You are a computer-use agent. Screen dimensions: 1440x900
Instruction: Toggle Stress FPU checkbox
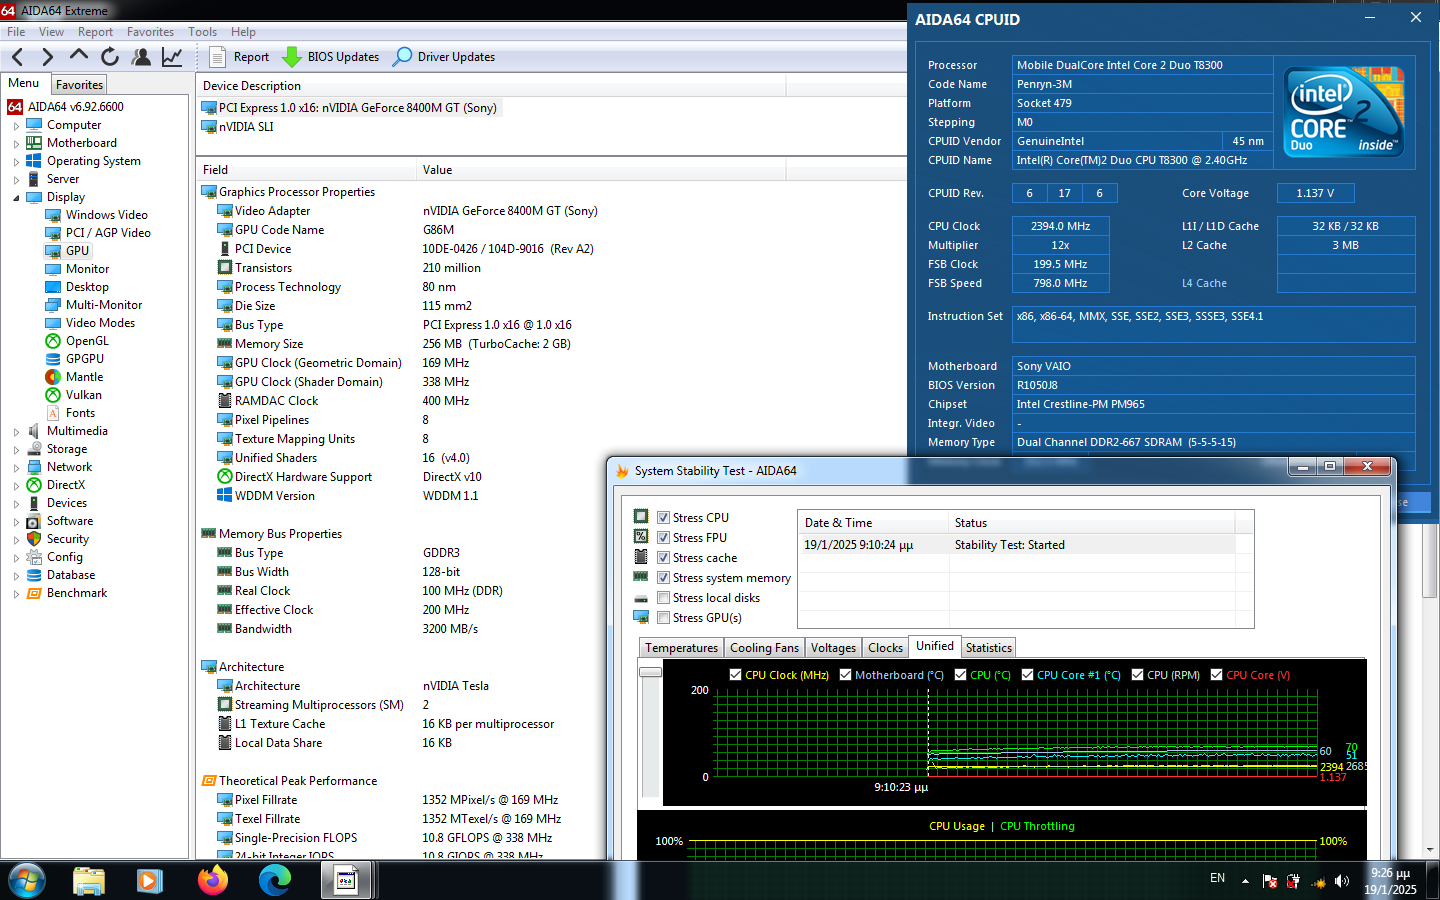[663, 537]
